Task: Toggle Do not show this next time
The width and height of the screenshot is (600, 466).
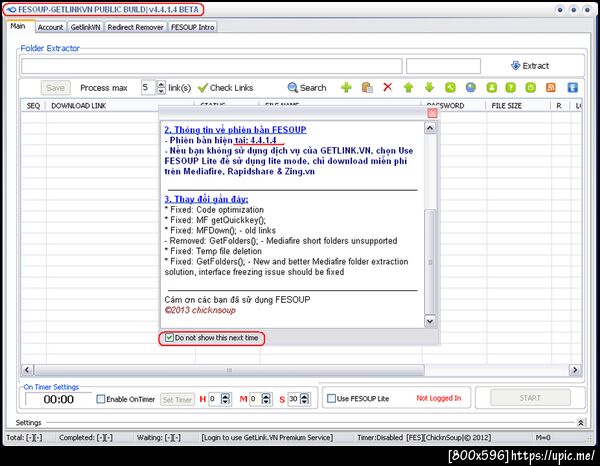Action: point(169,338)
